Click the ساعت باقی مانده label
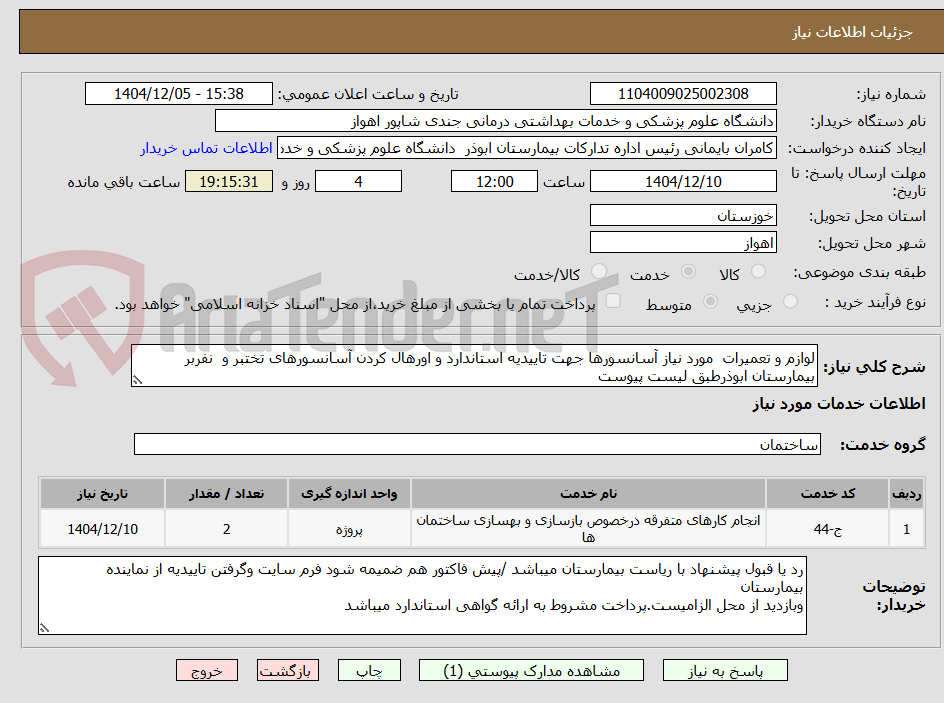944x703 pixels. tap(124, 182)
